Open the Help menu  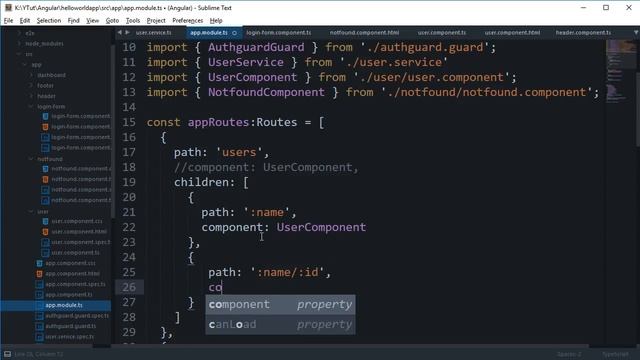216,20
